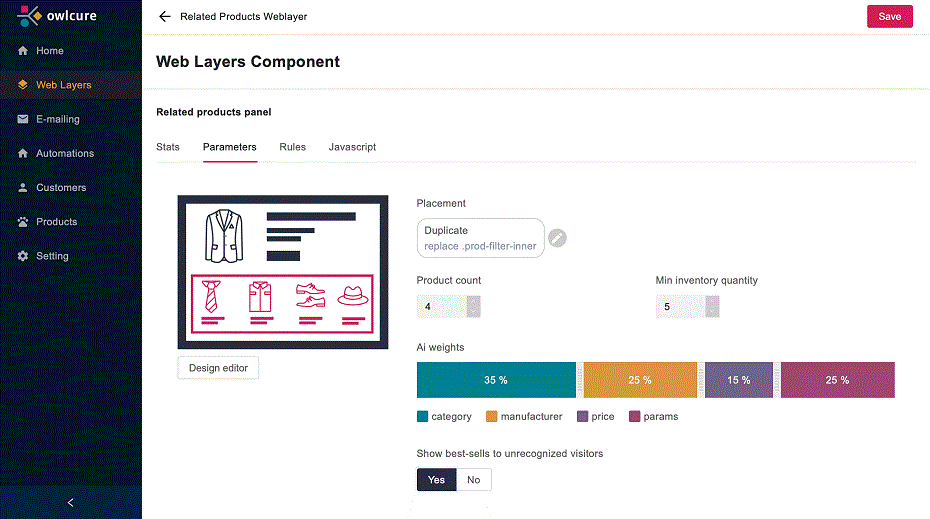Switch to the Rules tab
The image size is (930, 519).
pyautogui.click(x=292, y=147)
